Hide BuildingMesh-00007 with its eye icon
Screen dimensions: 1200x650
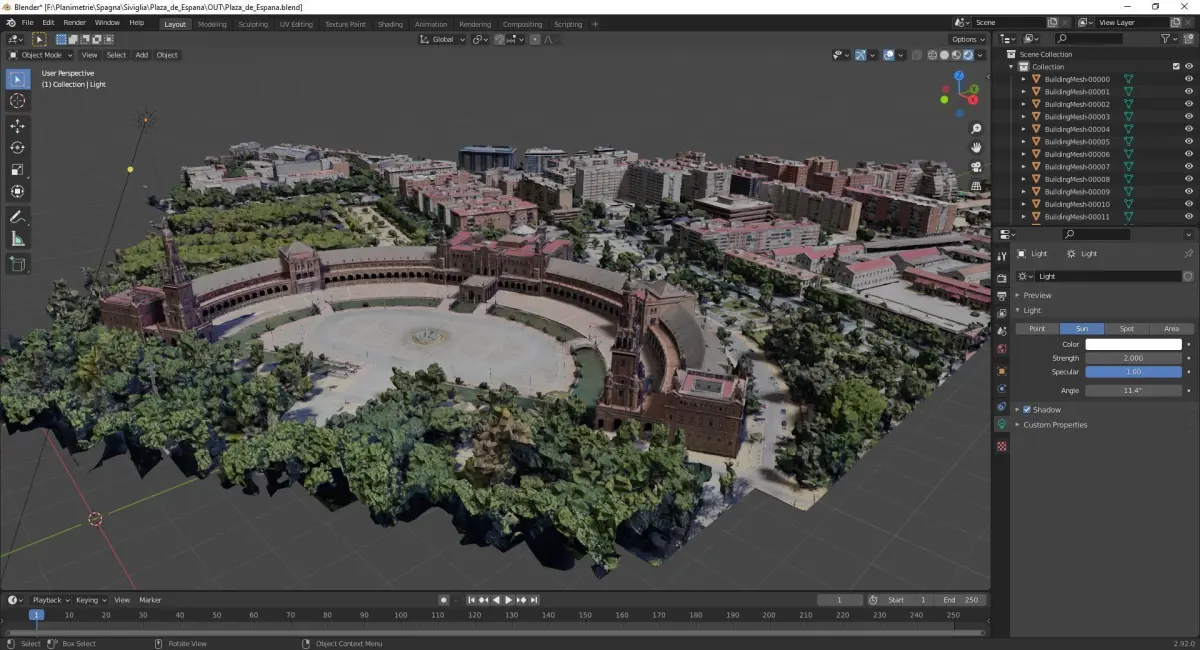(1188, 167)
